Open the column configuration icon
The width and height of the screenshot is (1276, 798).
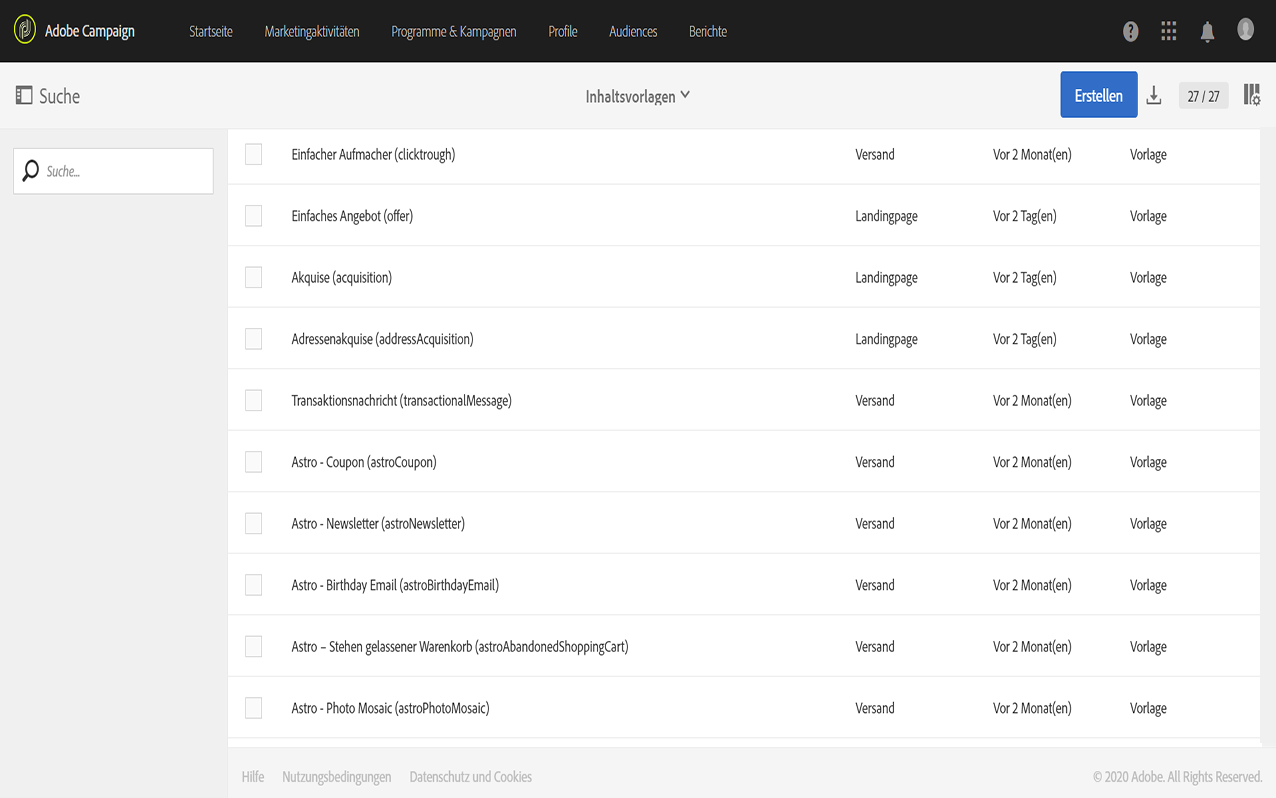coord(1251,96)
